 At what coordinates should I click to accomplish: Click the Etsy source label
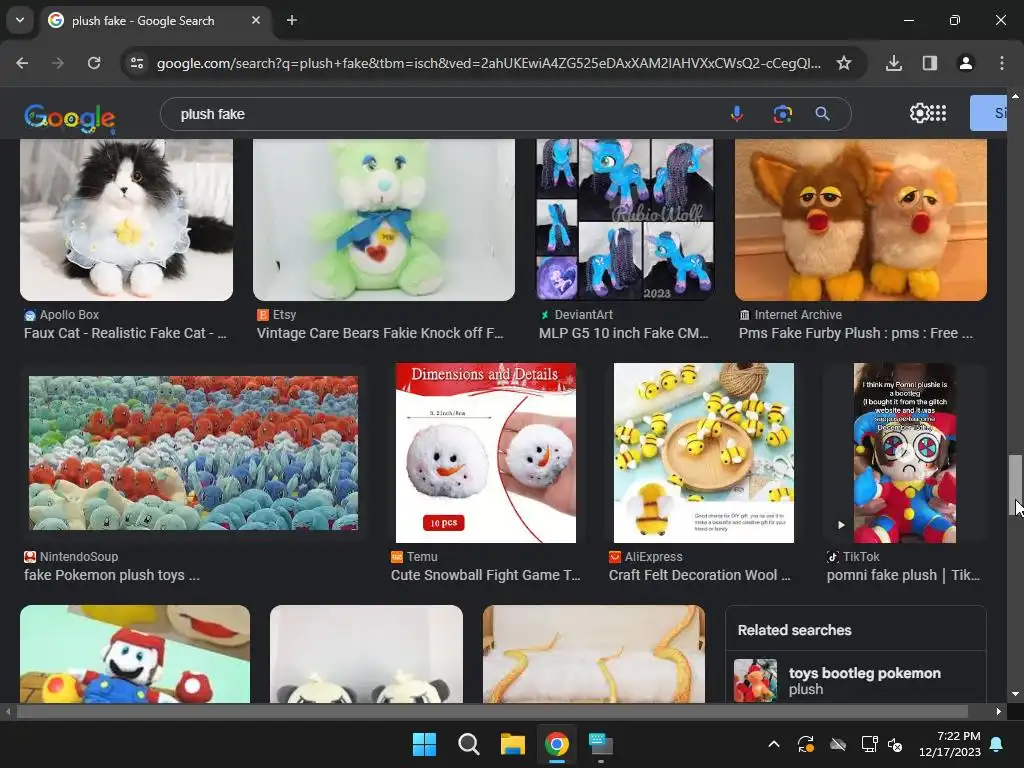coord(284,315)
